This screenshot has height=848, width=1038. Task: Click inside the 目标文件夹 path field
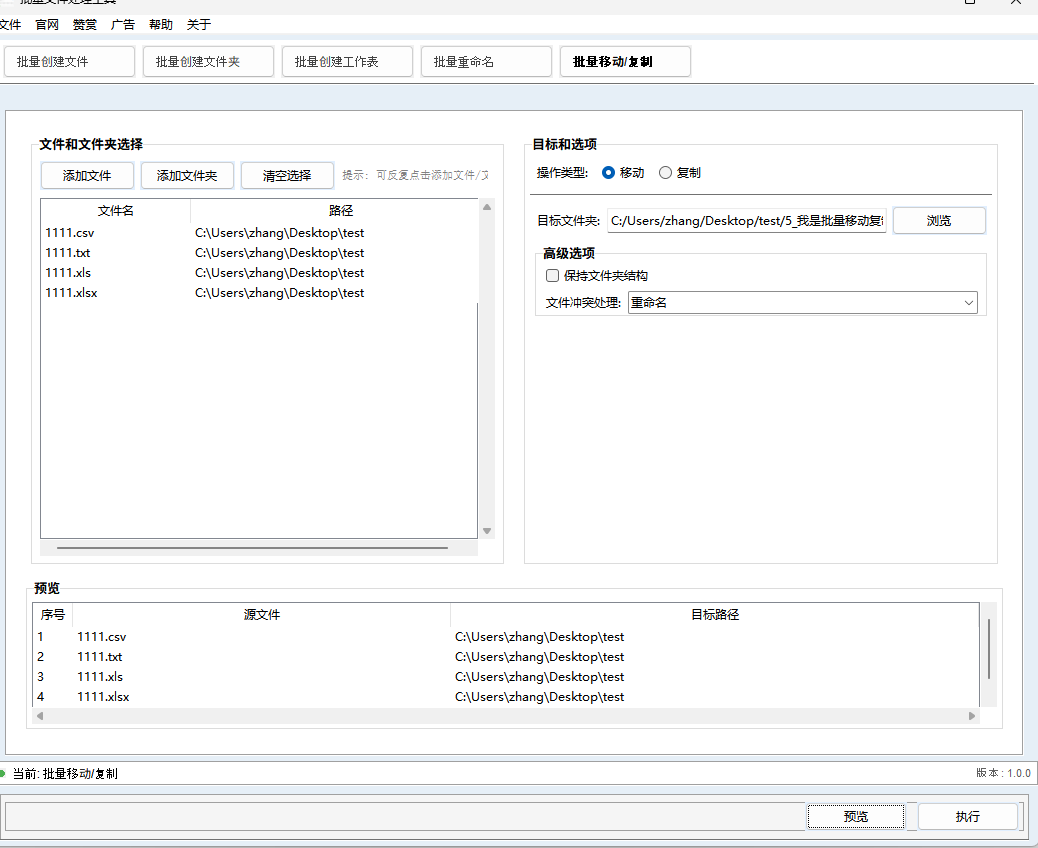coord(745,220)
